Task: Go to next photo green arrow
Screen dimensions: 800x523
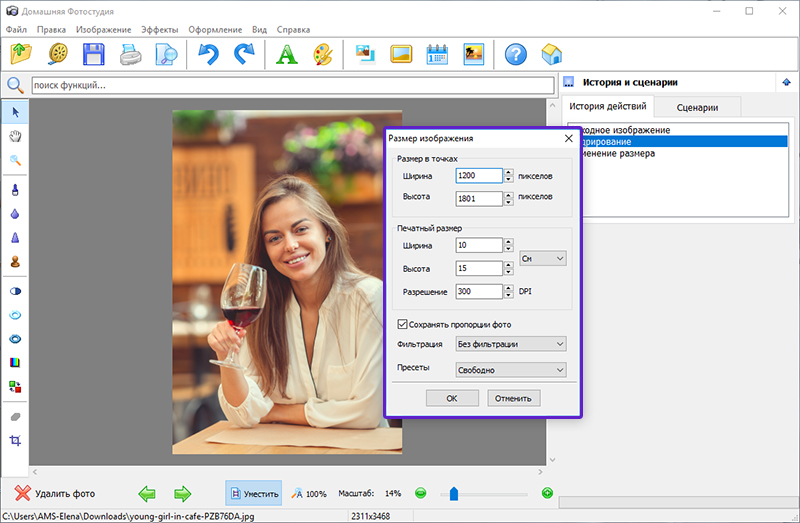Action: pyautogui.click(x=182, y=493)
